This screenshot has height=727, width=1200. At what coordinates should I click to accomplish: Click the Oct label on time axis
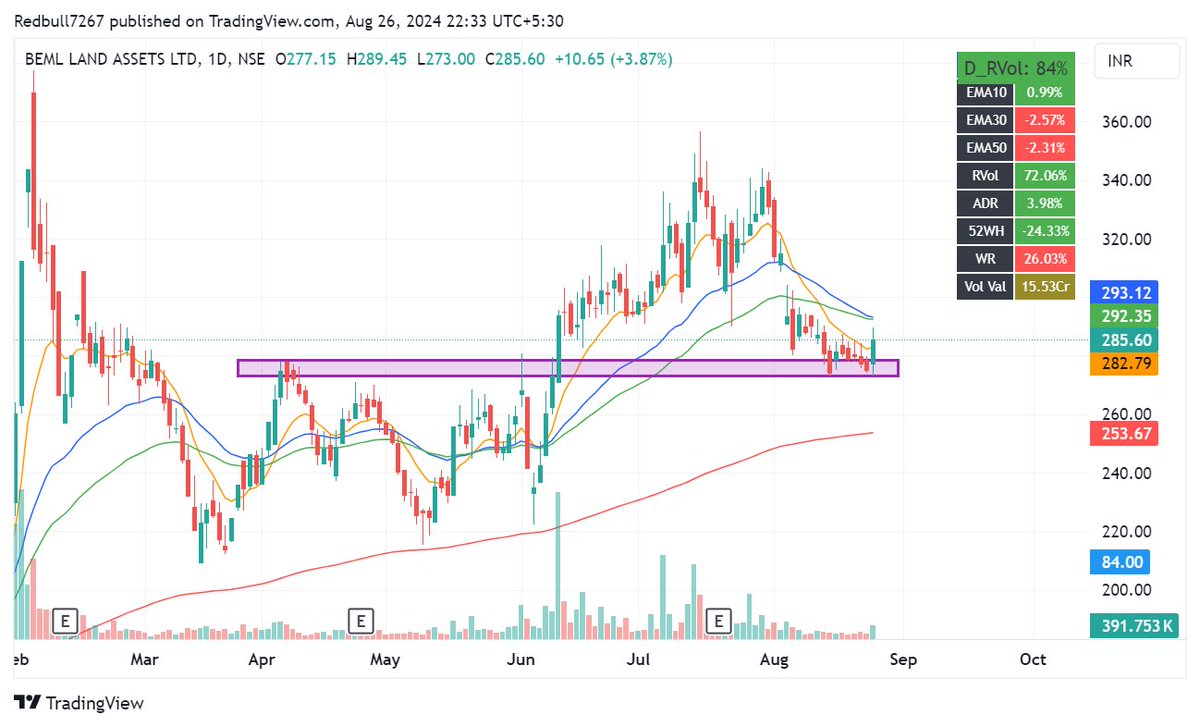tap(1033, 660)
